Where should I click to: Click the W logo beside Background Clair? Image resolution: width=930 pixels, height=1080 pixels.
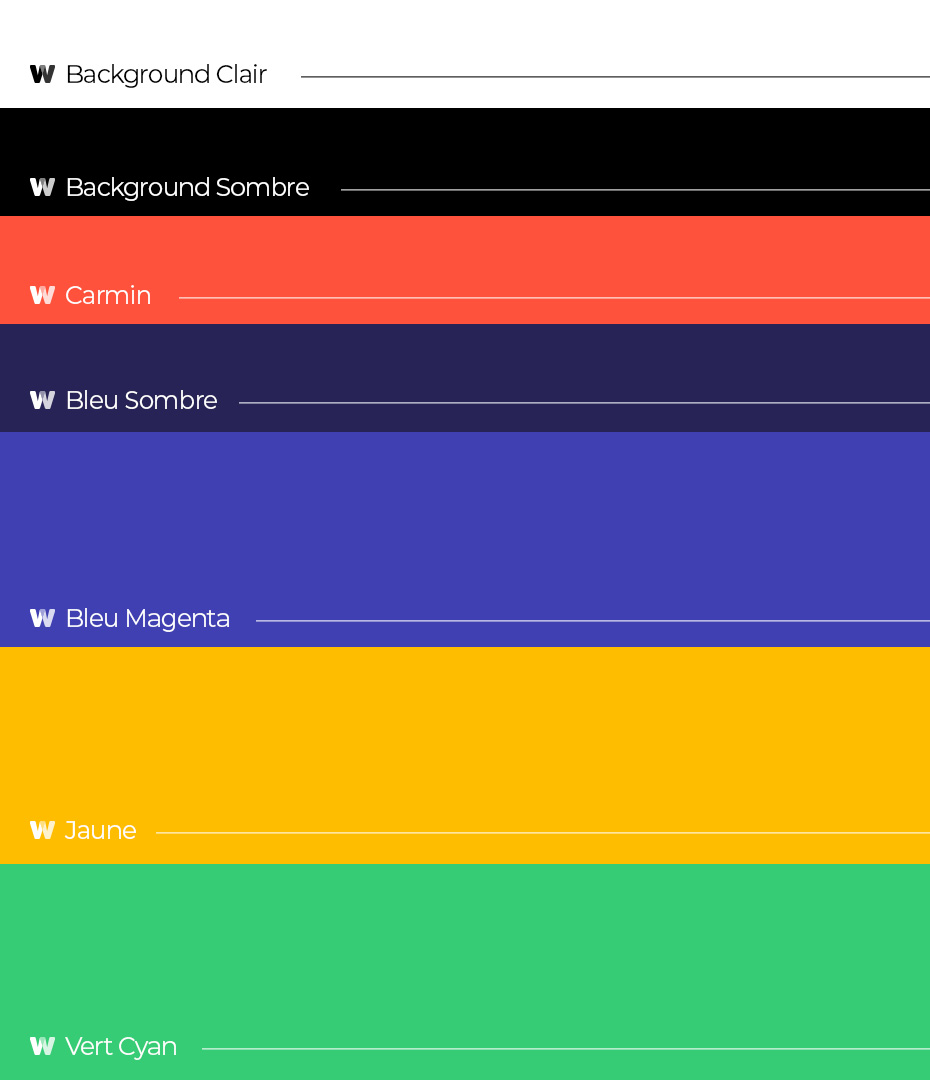coord(42,74)
